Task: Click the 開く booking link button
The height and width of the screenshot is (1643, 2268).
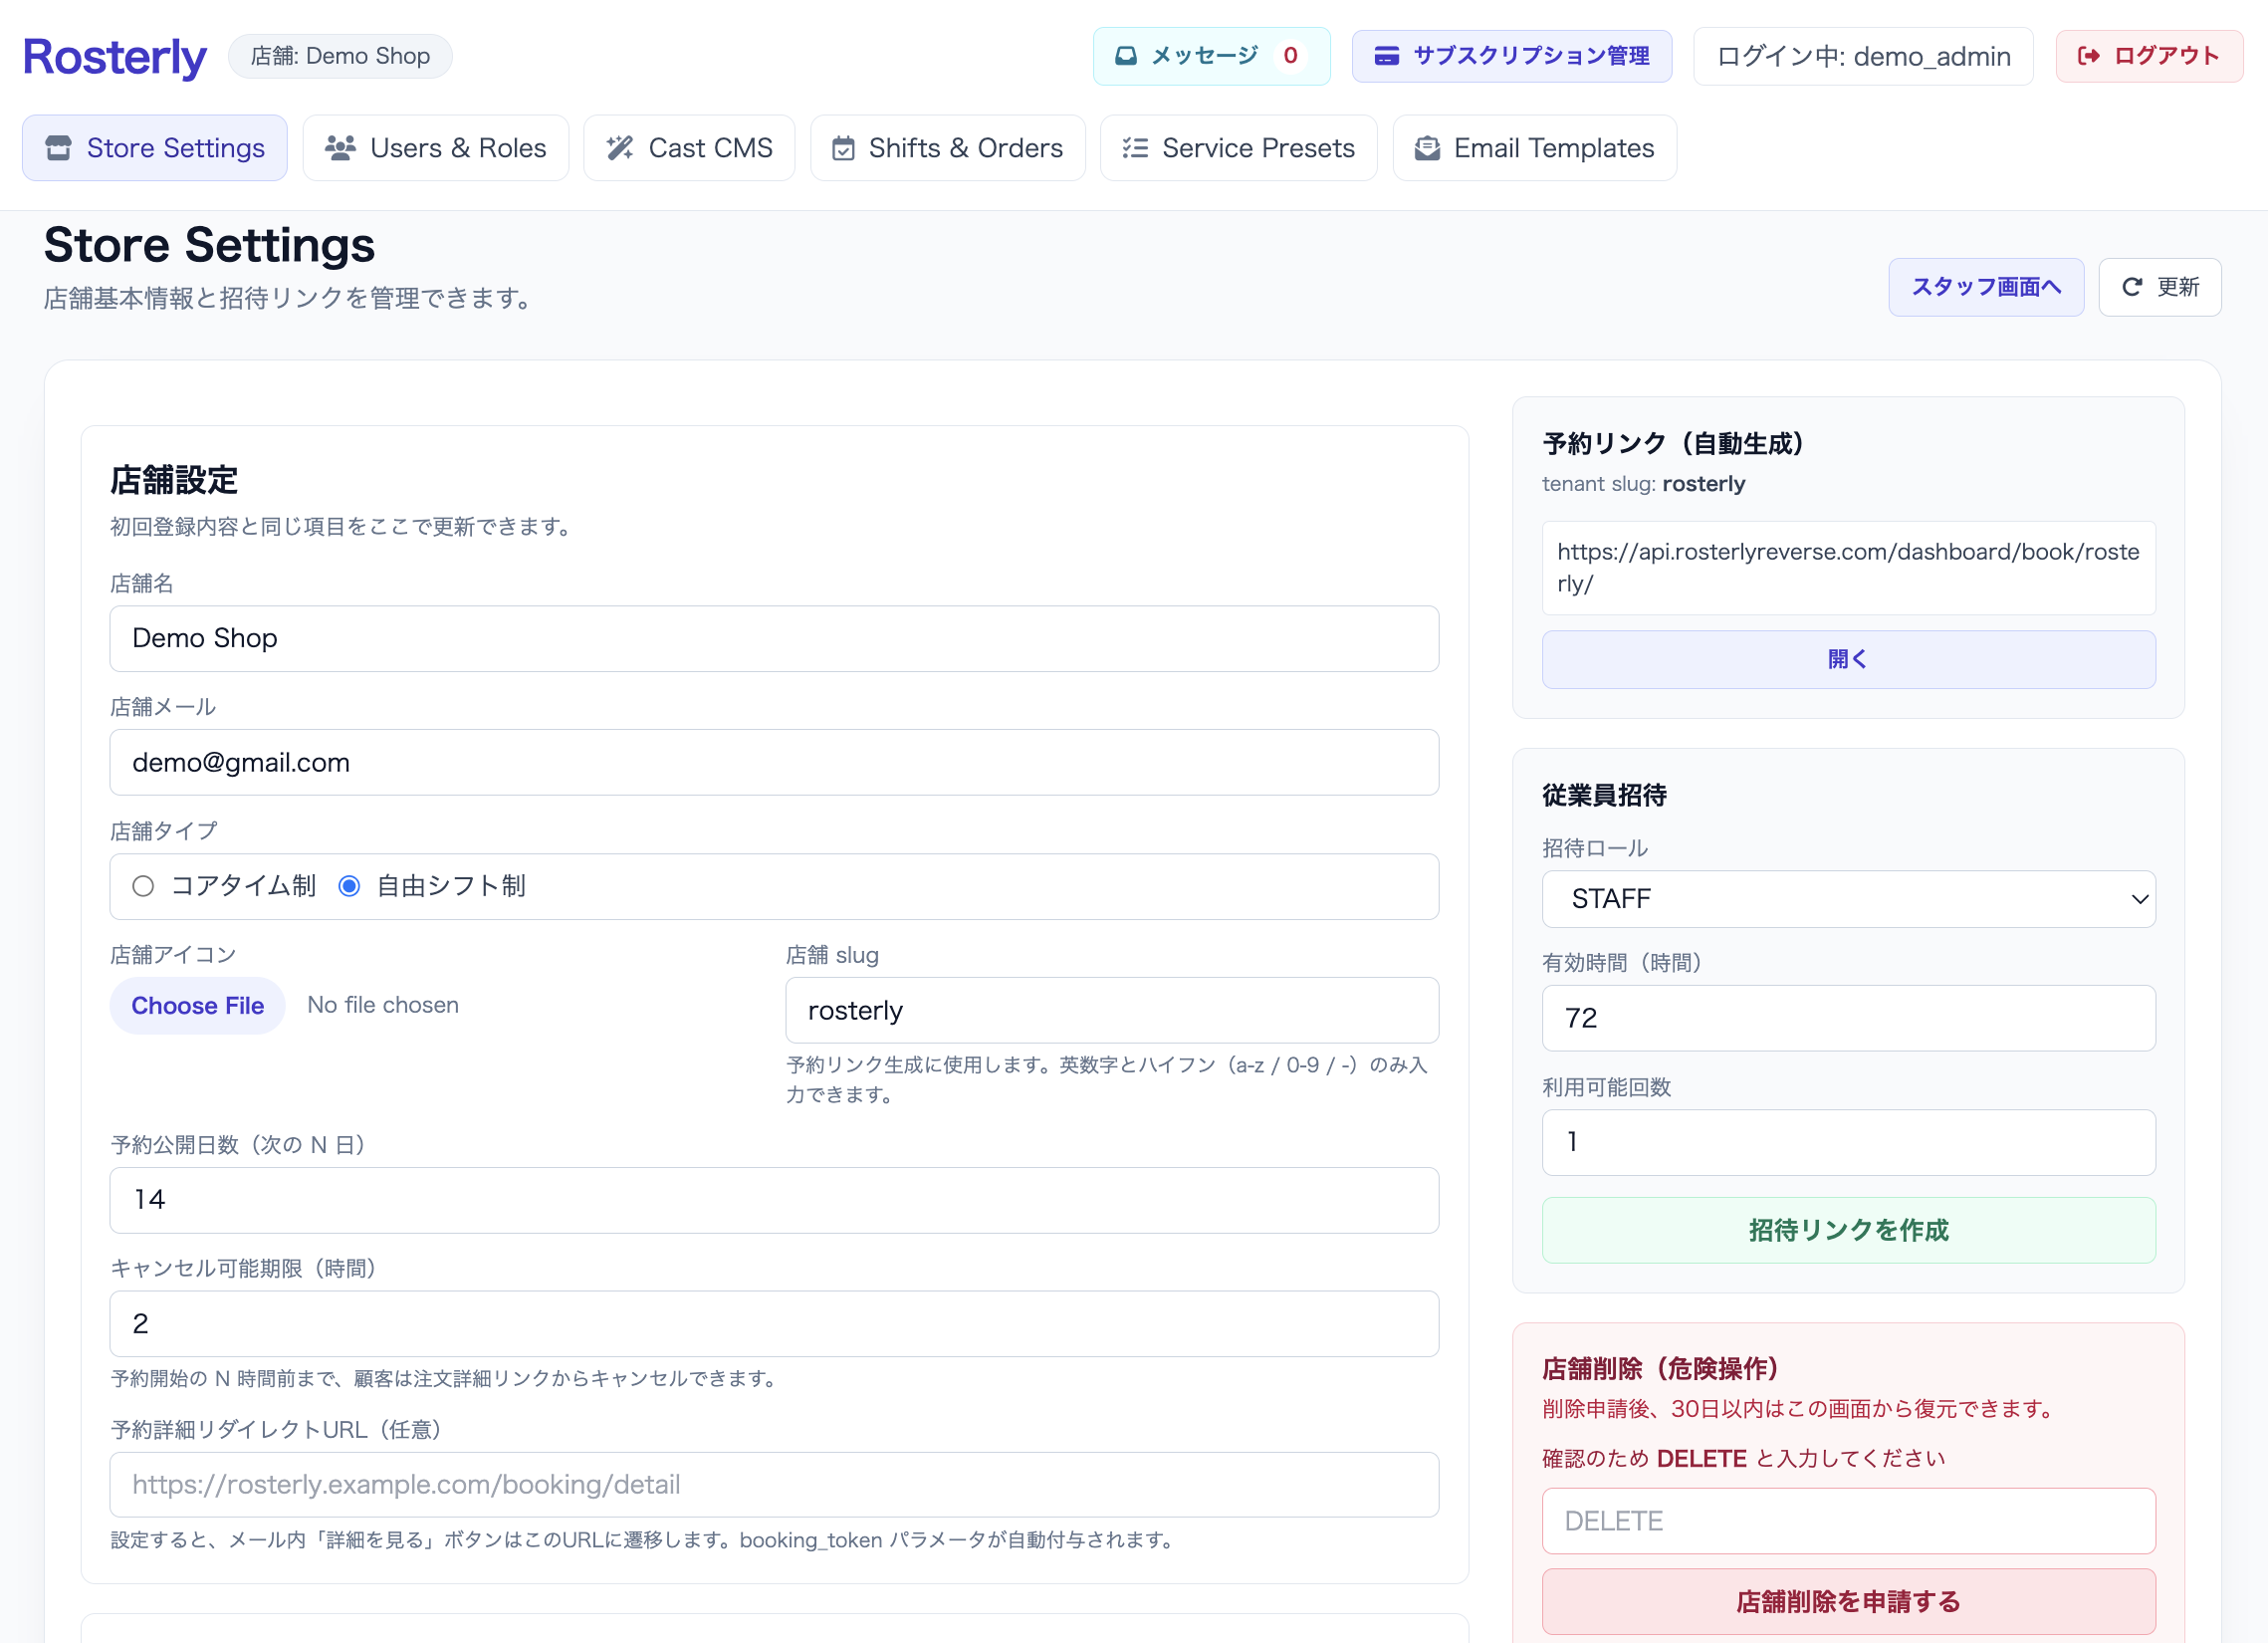Action: [x=1847, y=659]
